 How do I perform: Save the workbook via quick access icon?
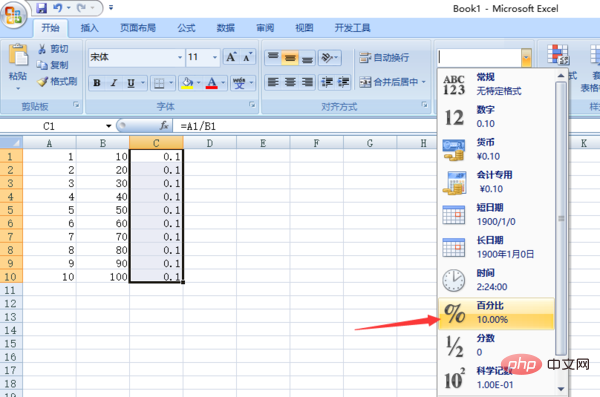pos(41,8)
